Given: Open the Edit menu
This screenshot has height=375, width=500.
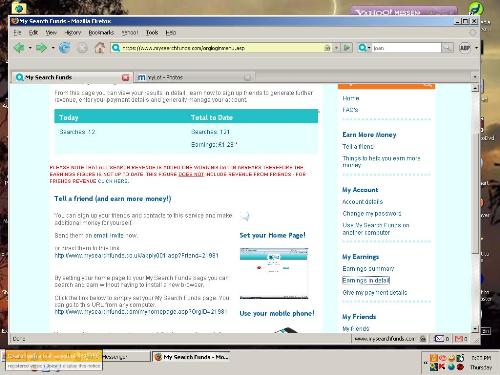Looking at the screenshot, I should 33,32.
